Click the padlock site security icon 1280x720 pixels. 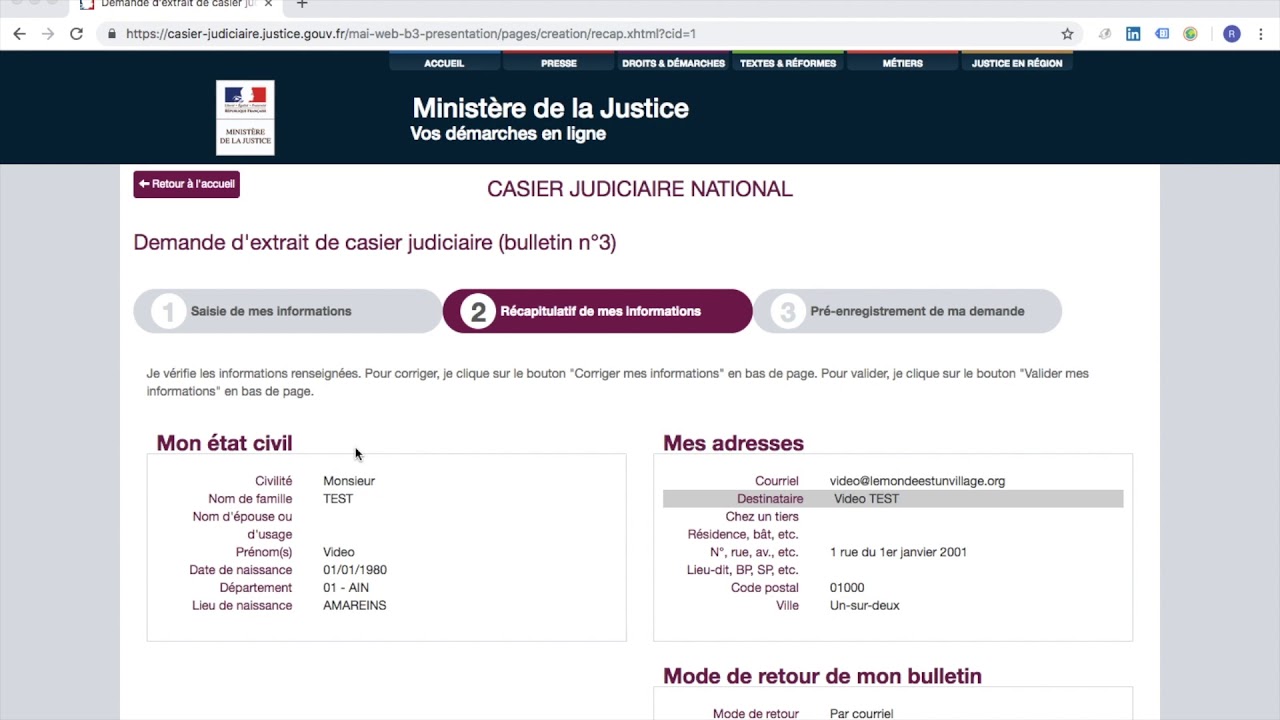click(111, 34)
